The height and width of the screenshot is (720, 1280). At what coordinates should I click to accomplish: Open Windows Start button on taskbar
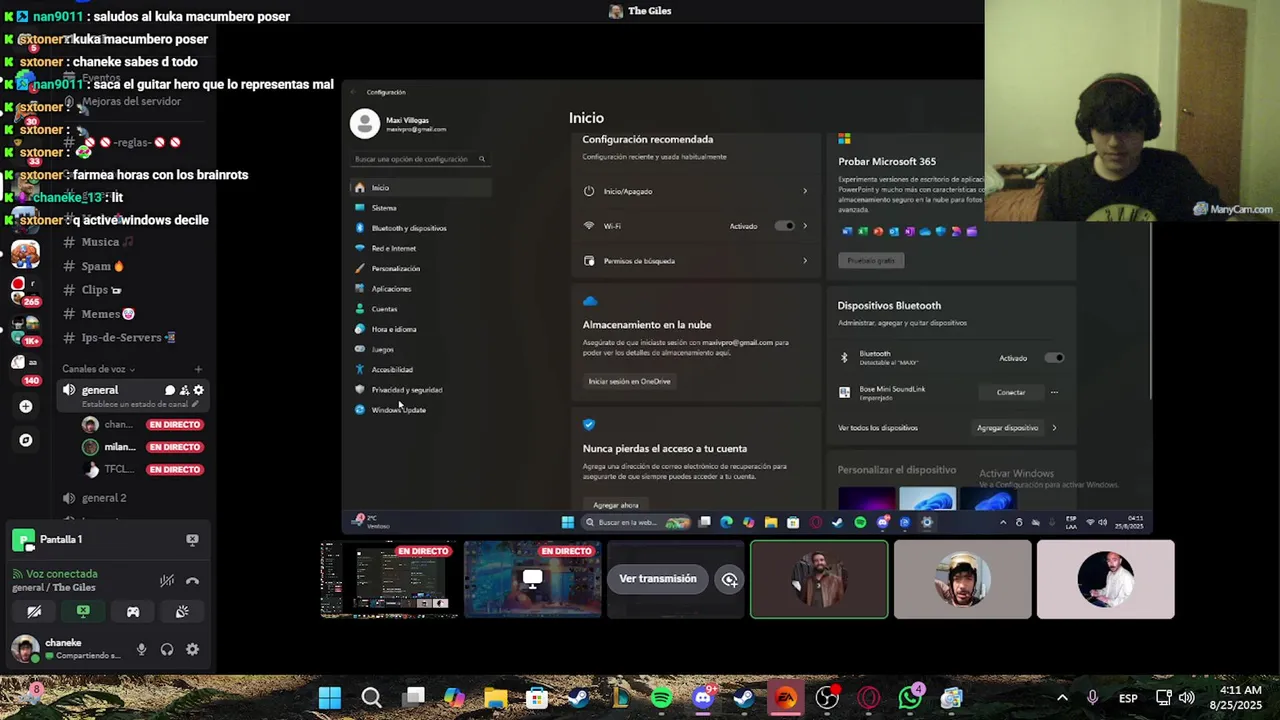pyautogui.click(x=329, y=698)
